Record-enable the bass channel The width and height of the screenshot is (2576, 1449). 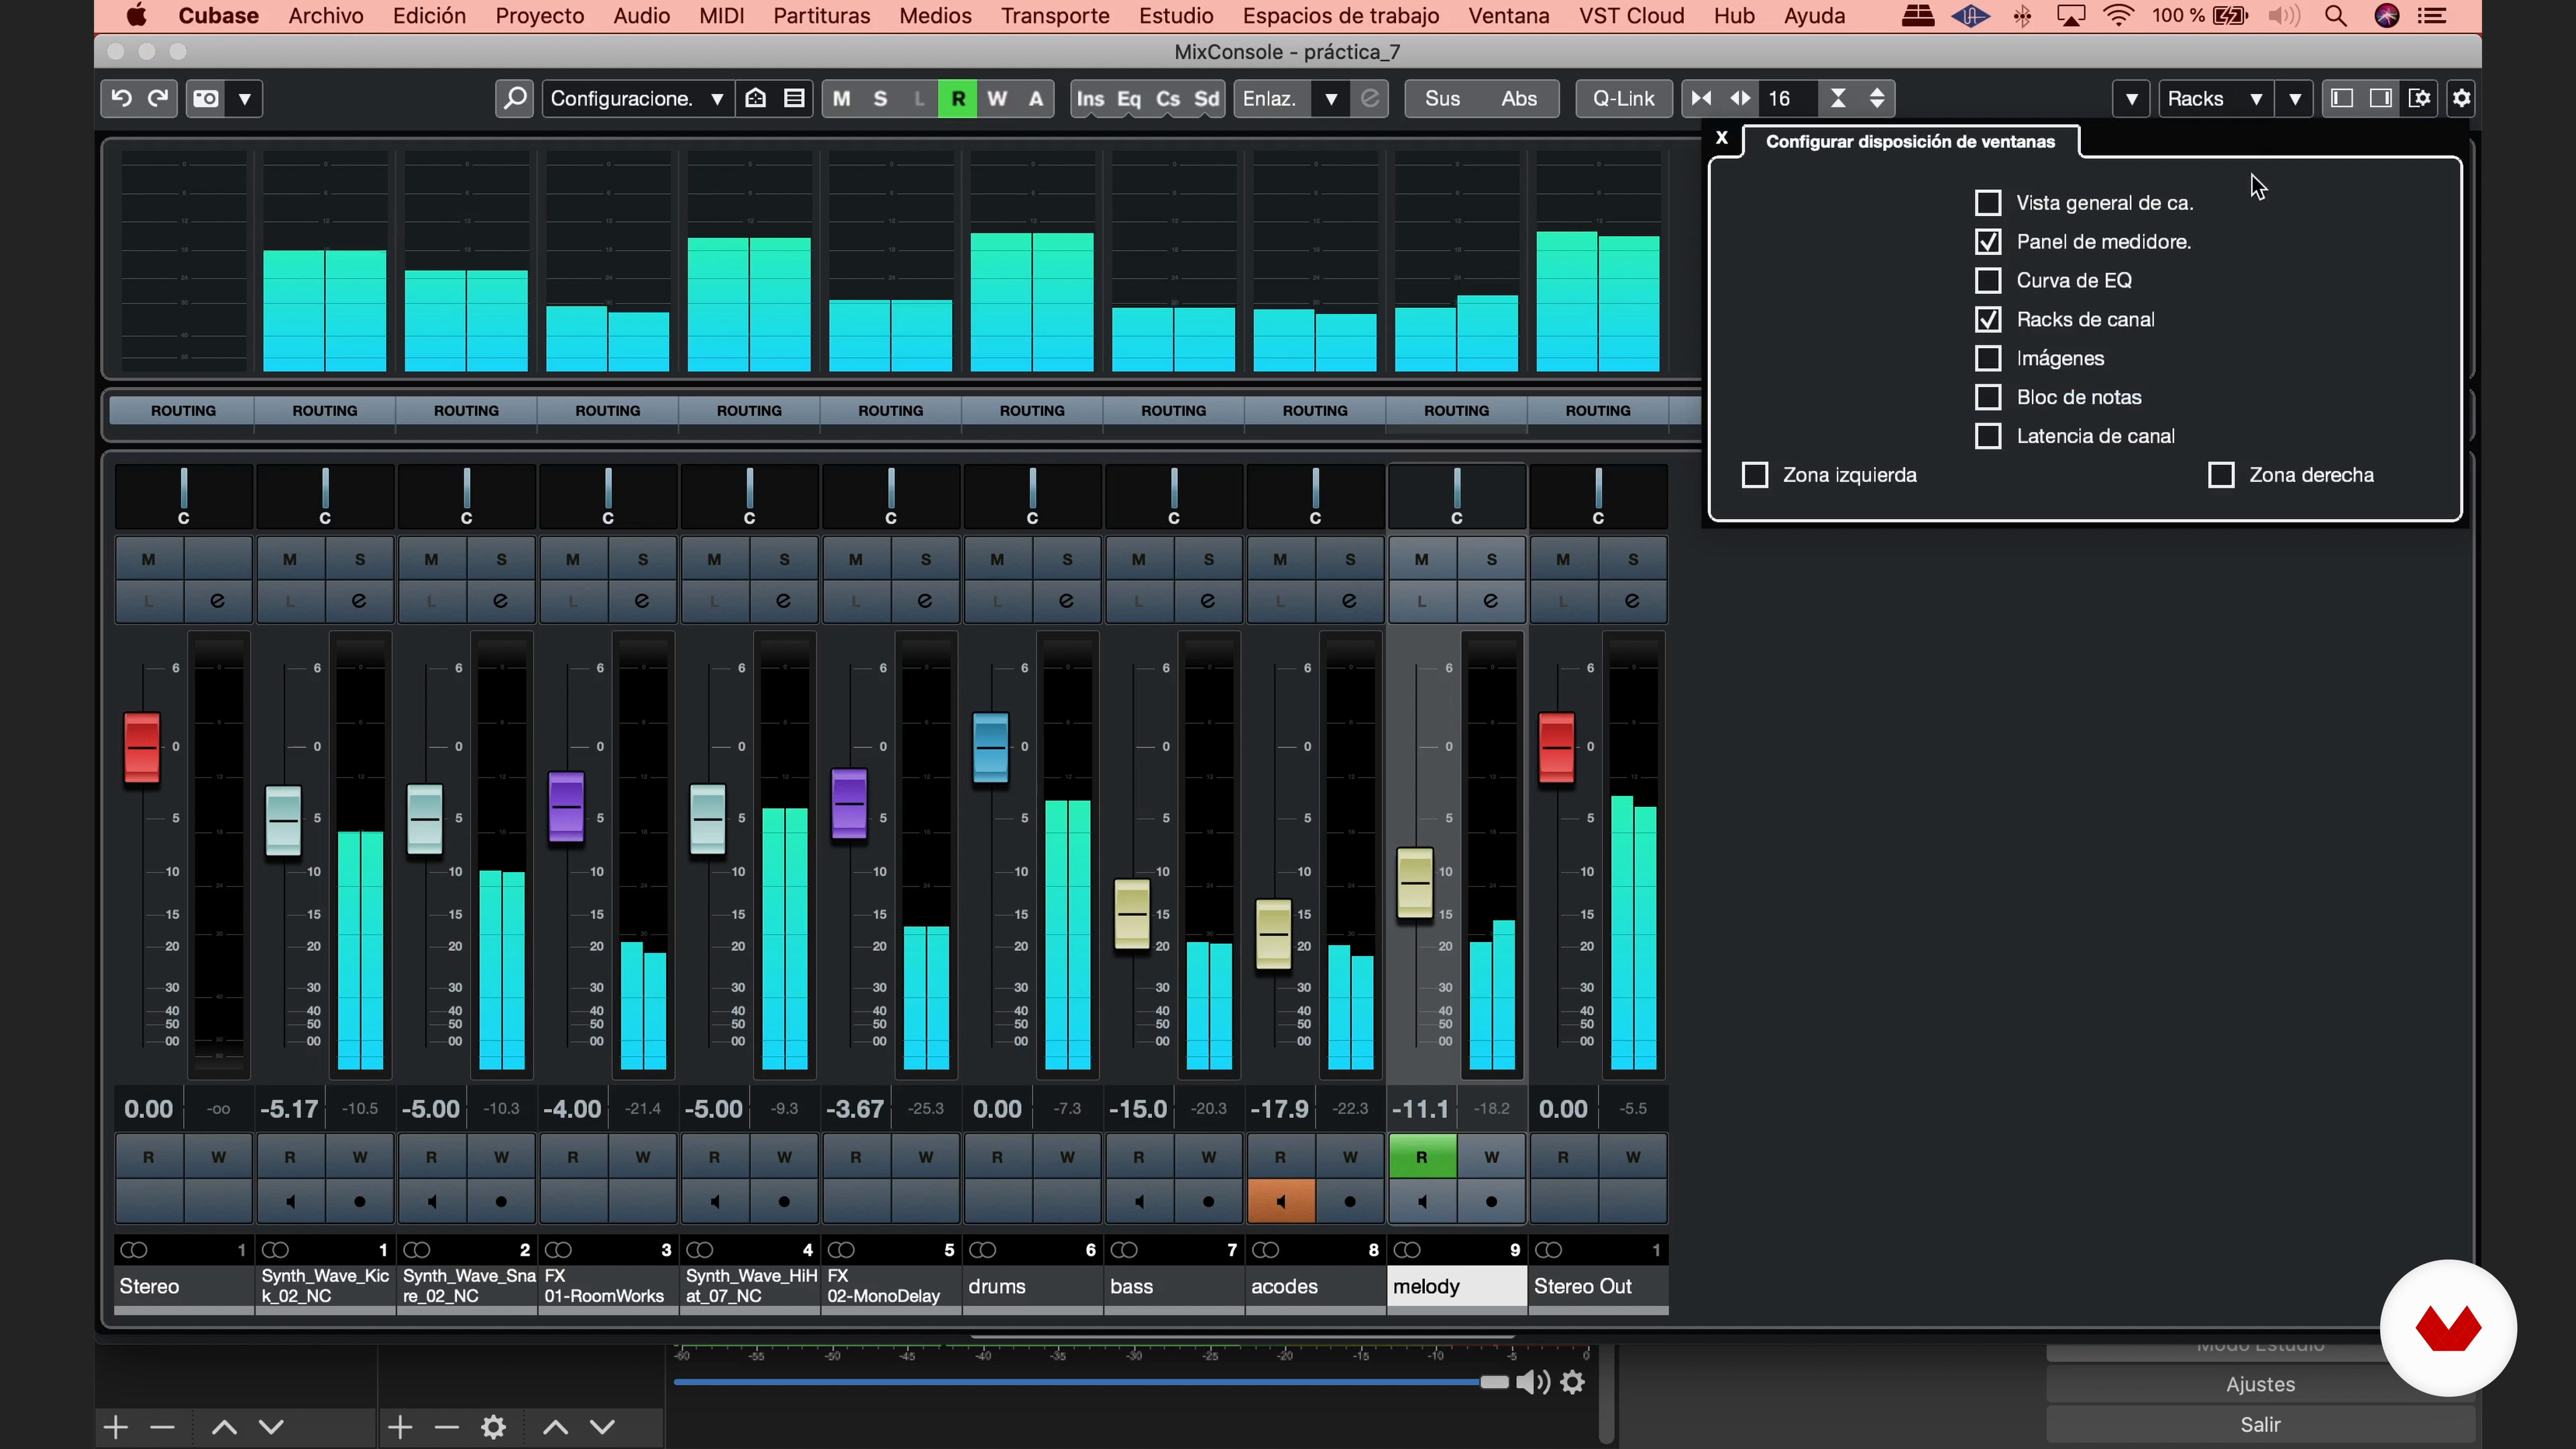click(1209, 1202)
